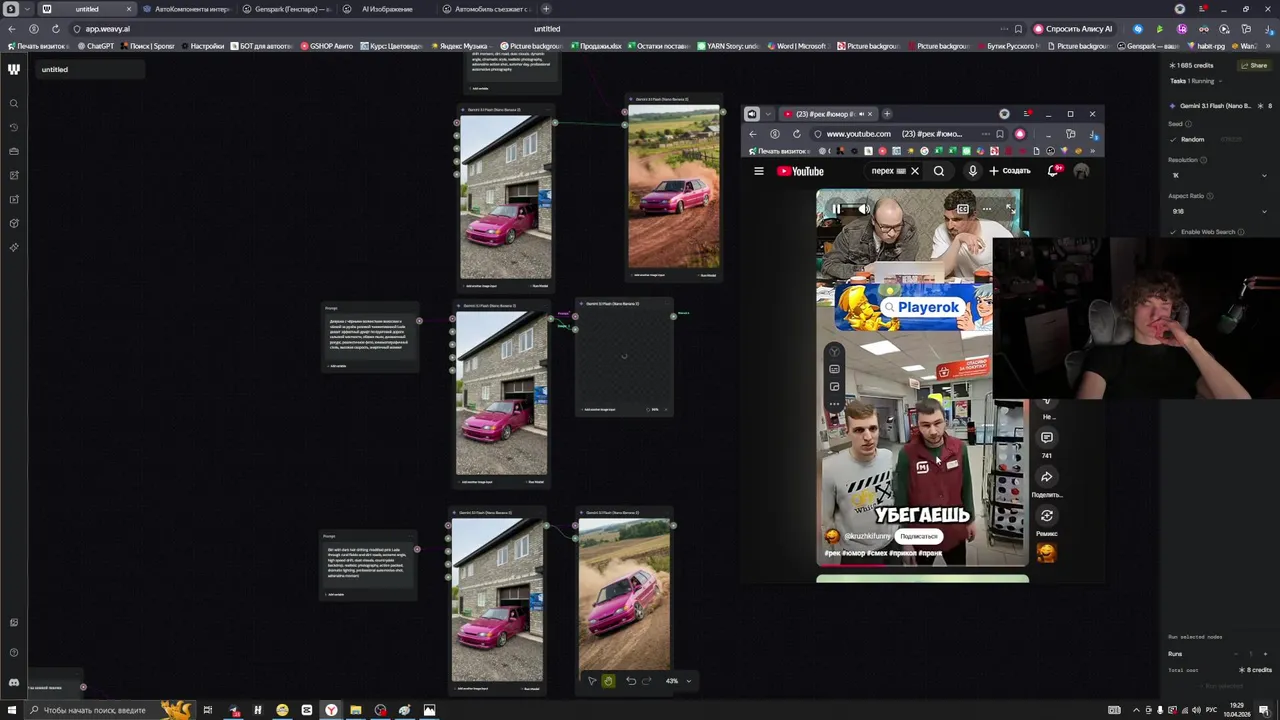
Task: Select the search icon in Weavy sidebar
Action: [x=14, y=104]
